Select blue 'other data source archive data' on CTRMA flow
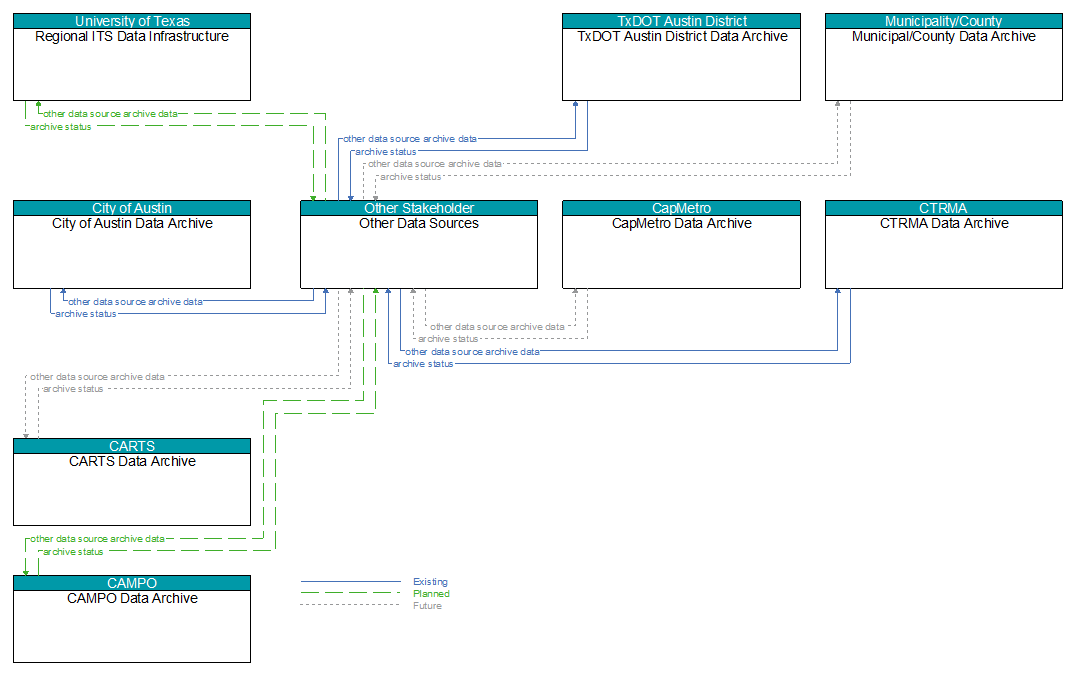The image size is (1073, 676). pyautogui.click(x=472, y=352)
